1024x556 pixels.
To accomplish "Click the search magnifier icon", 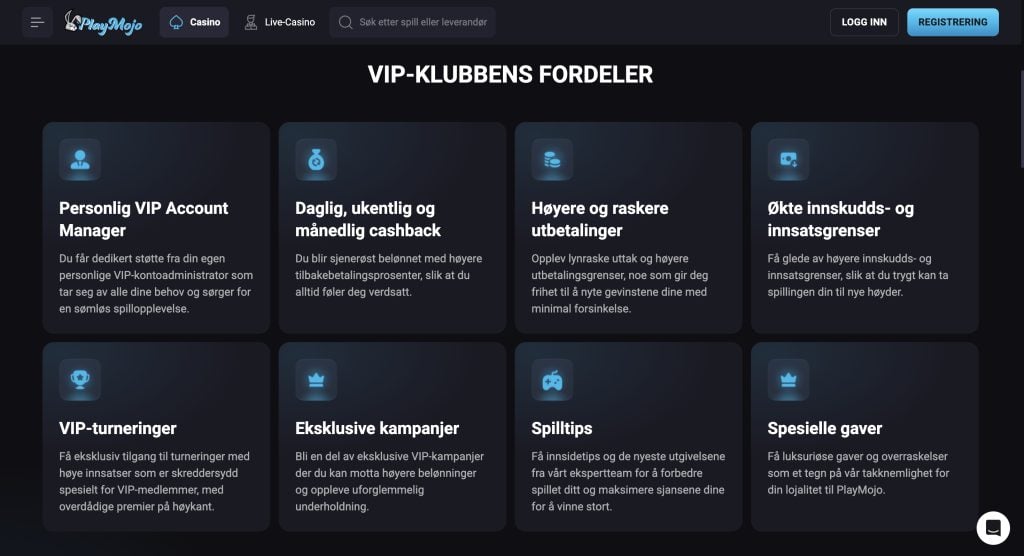I will [346, 22].
